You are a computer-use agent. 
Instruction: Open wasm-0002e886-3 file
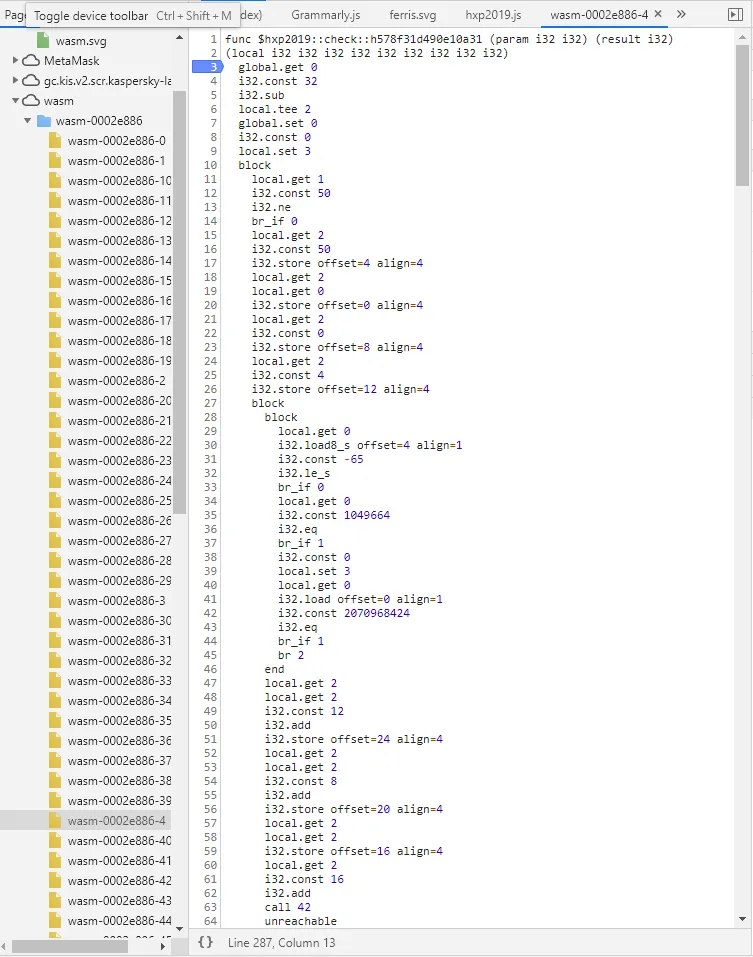[x=117, y=601]
